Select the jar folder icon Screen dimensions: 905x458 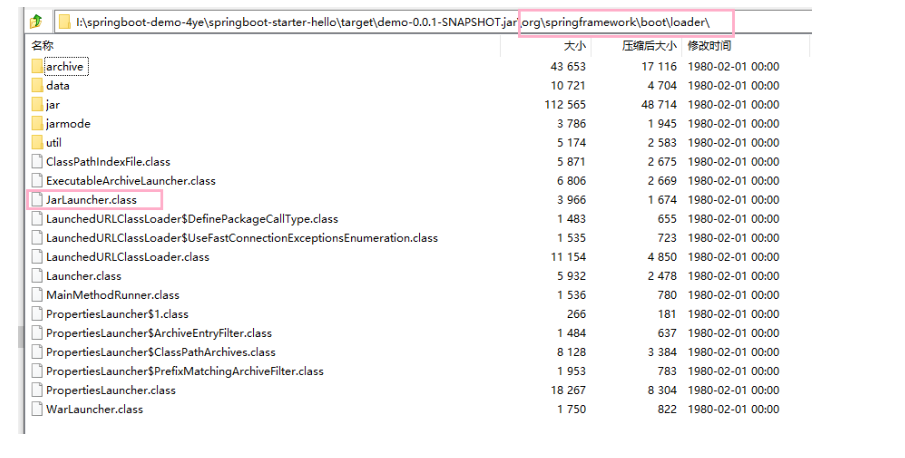[x=38, y=104]
